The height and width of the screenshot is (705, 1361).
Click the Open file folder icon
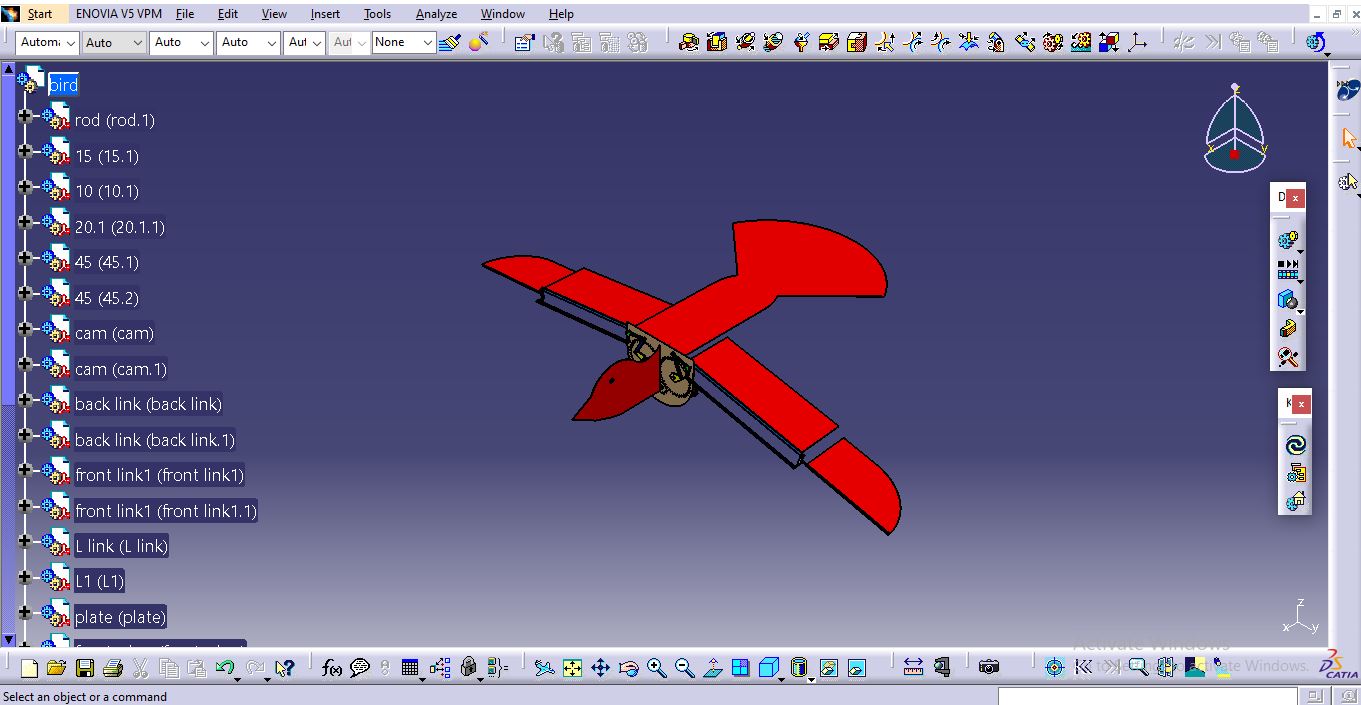pos(56,668)
